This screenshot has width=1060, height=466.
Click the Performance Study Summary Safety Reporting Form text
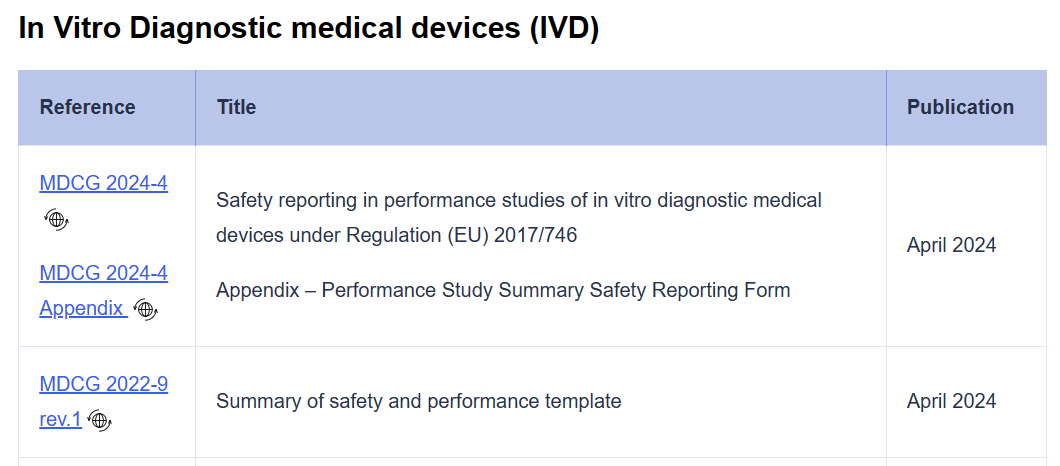coord(556,290)
